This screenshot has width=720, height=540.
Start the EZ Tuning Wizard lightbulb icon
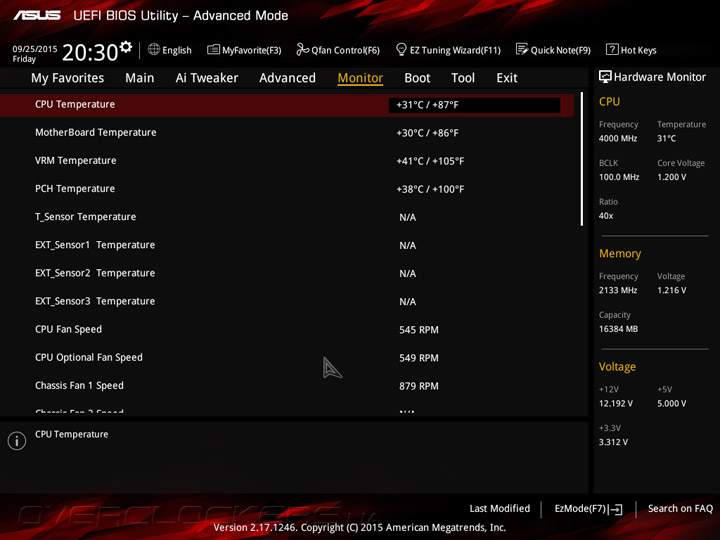pyautogui.click(x=401, y=49)
